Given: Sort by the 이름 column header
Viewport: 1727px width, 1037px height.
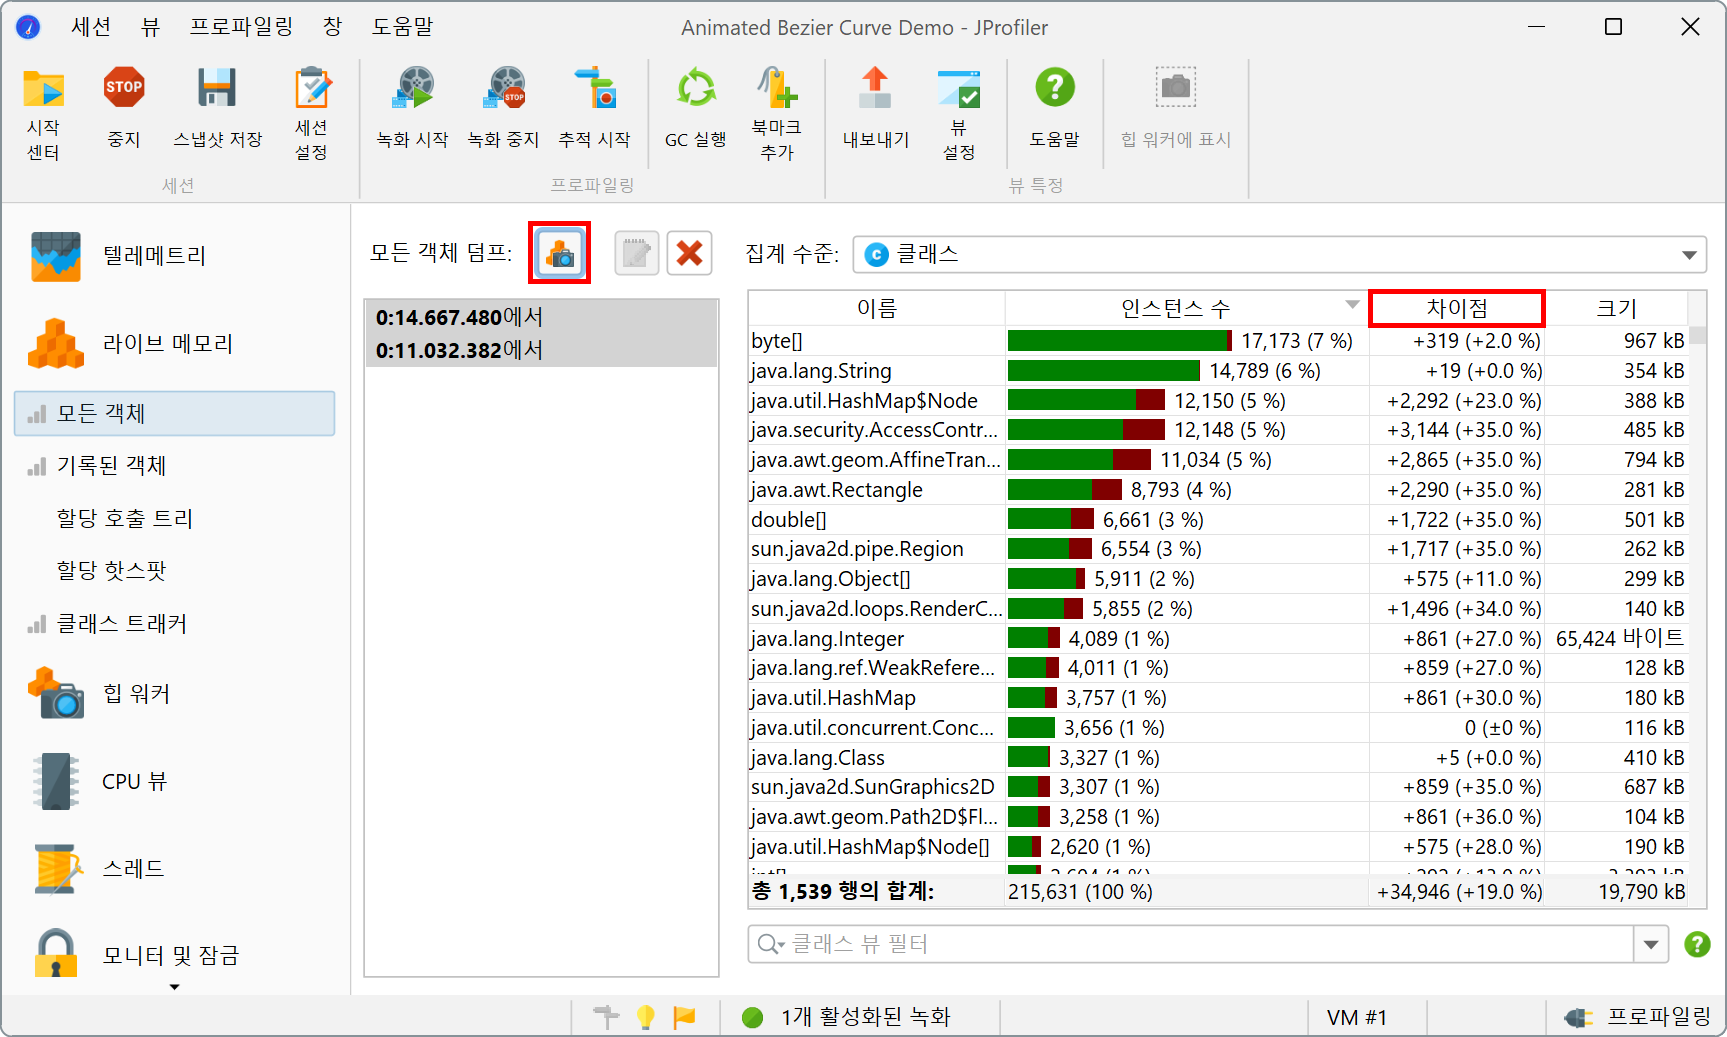Looking at the screenshot, I should 877,308.
